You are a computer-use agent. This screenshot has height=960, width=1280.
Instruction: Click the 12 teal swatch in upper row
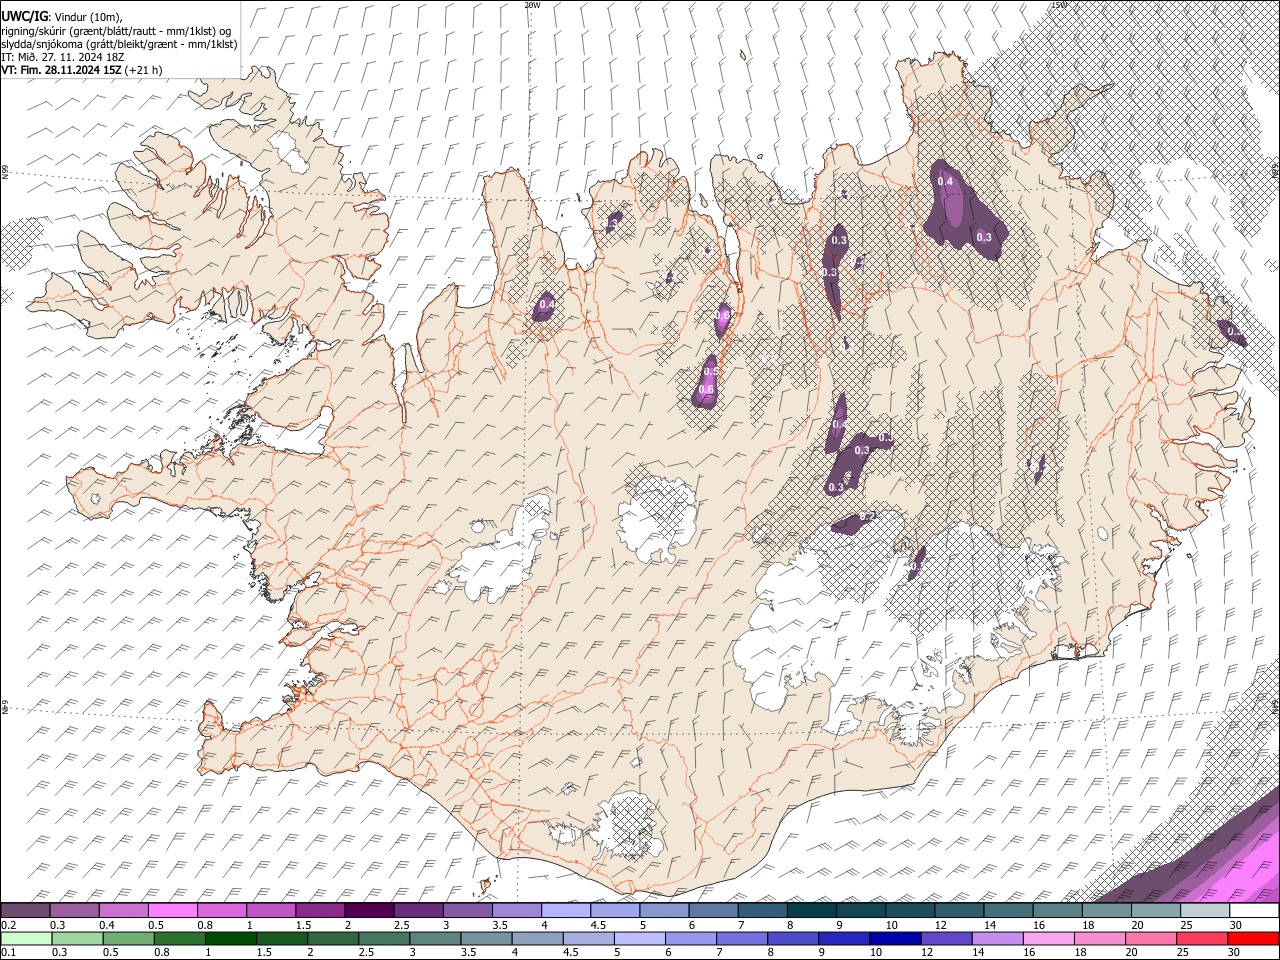[x=958, y=911]
